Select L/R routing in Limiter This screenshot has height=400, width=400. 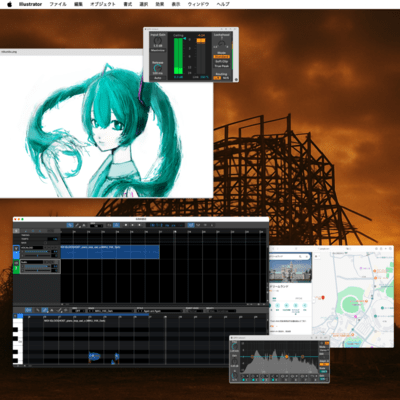(217, 78)
